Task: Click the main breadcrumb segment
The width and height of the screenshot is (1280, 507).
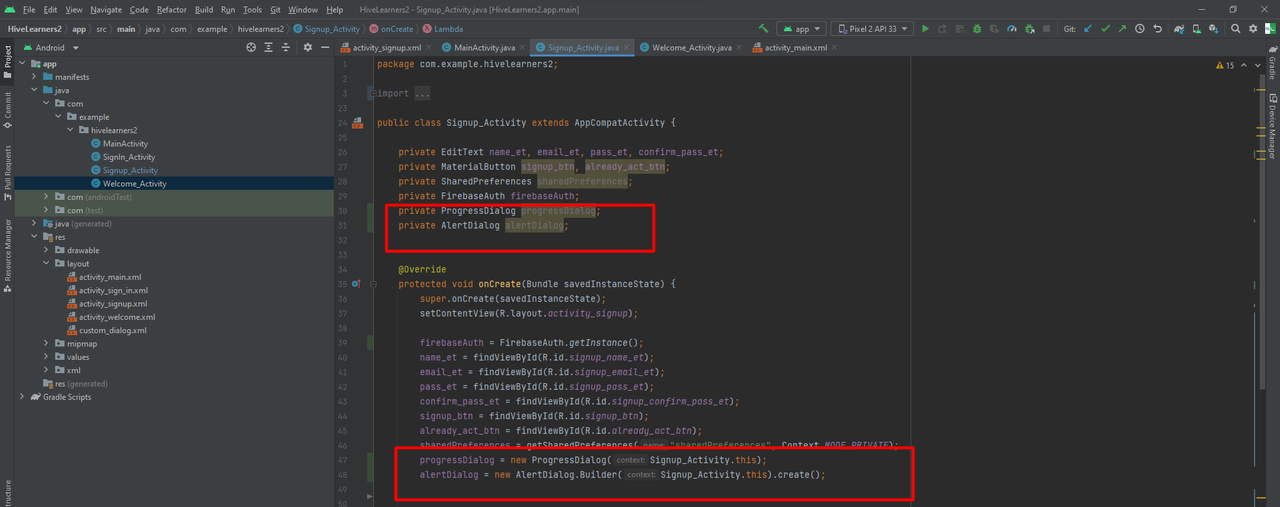Action: tap(126, 29)
